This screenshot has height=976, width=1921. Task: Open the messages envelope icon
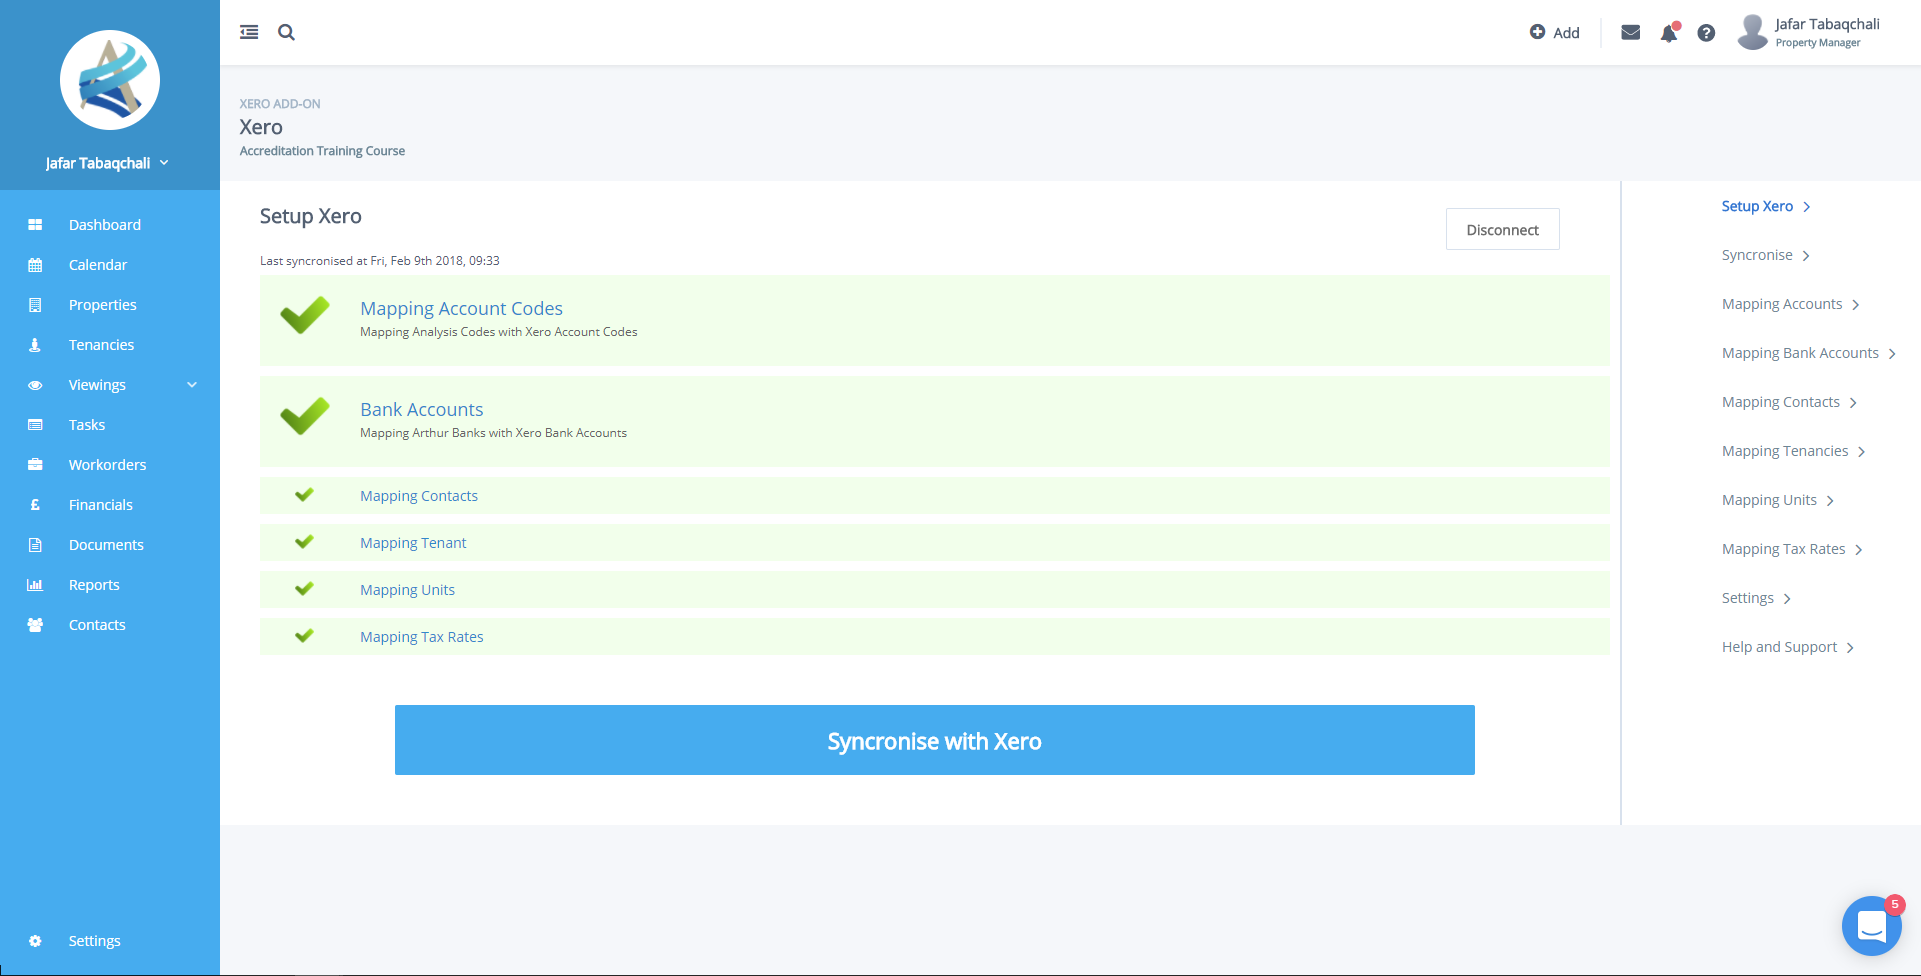(x=1630, y=32)
